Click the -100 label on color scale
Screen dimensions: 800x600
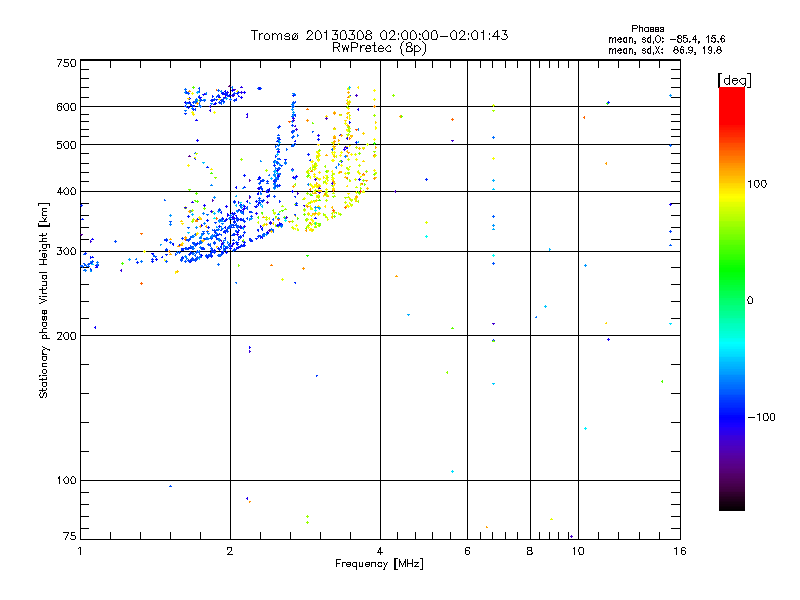pos(761,417)
